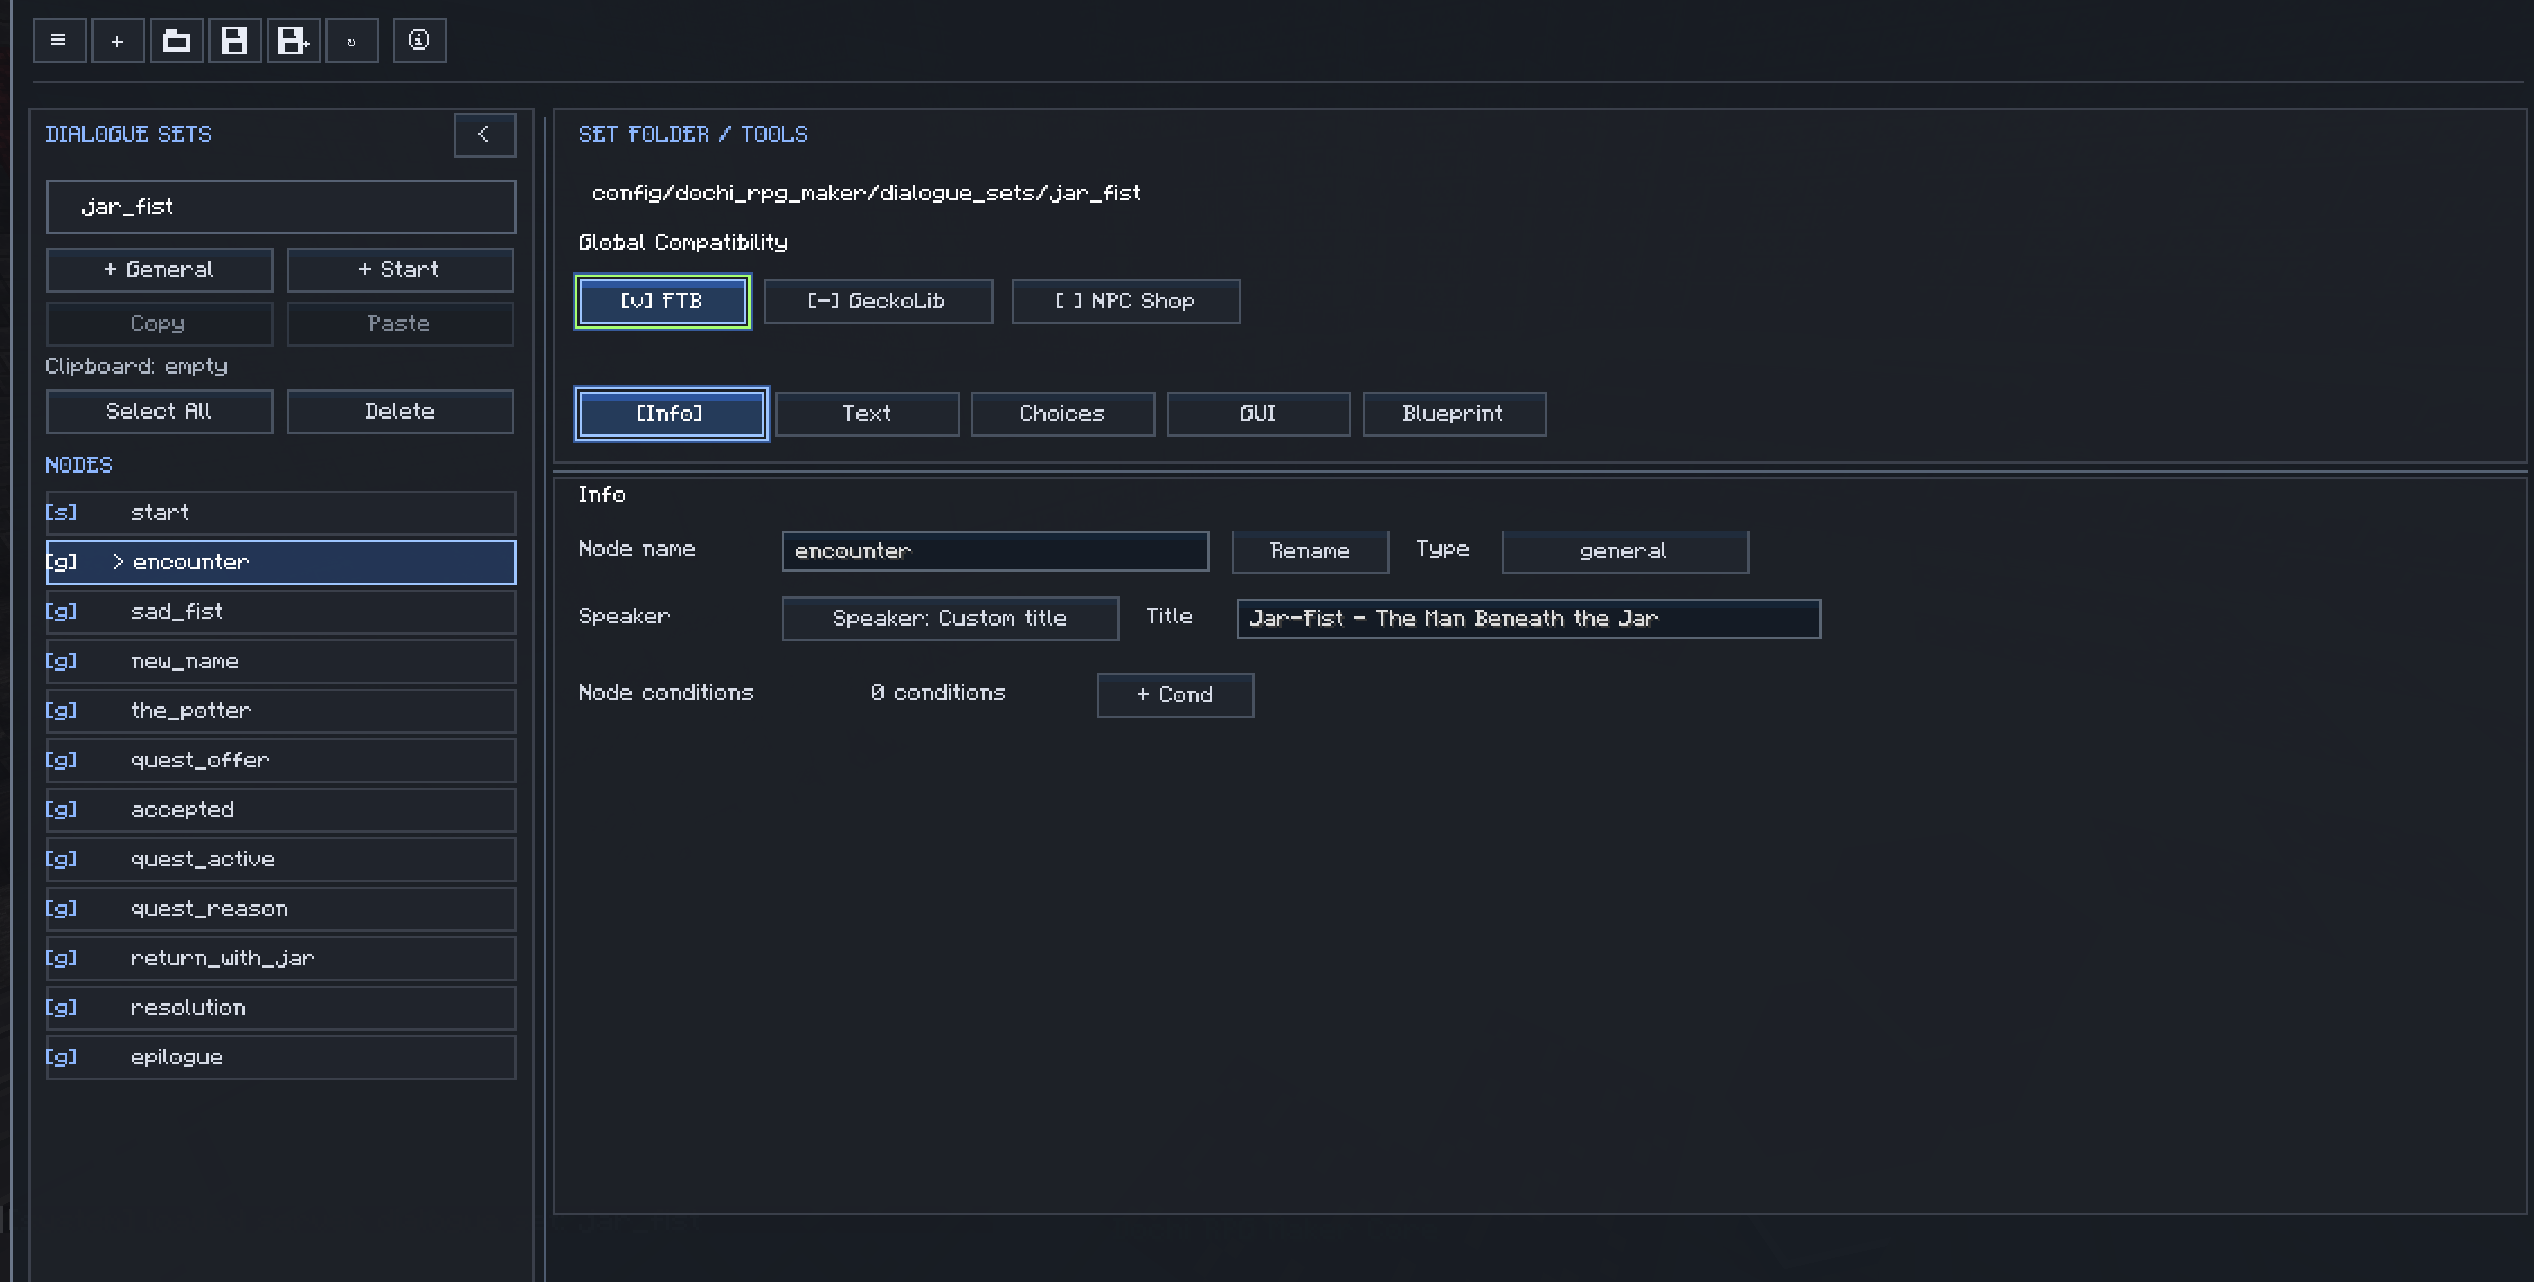Toggle GeckoLib compatibility option
The image size is (2534, 1282).
tap(878, 301)
